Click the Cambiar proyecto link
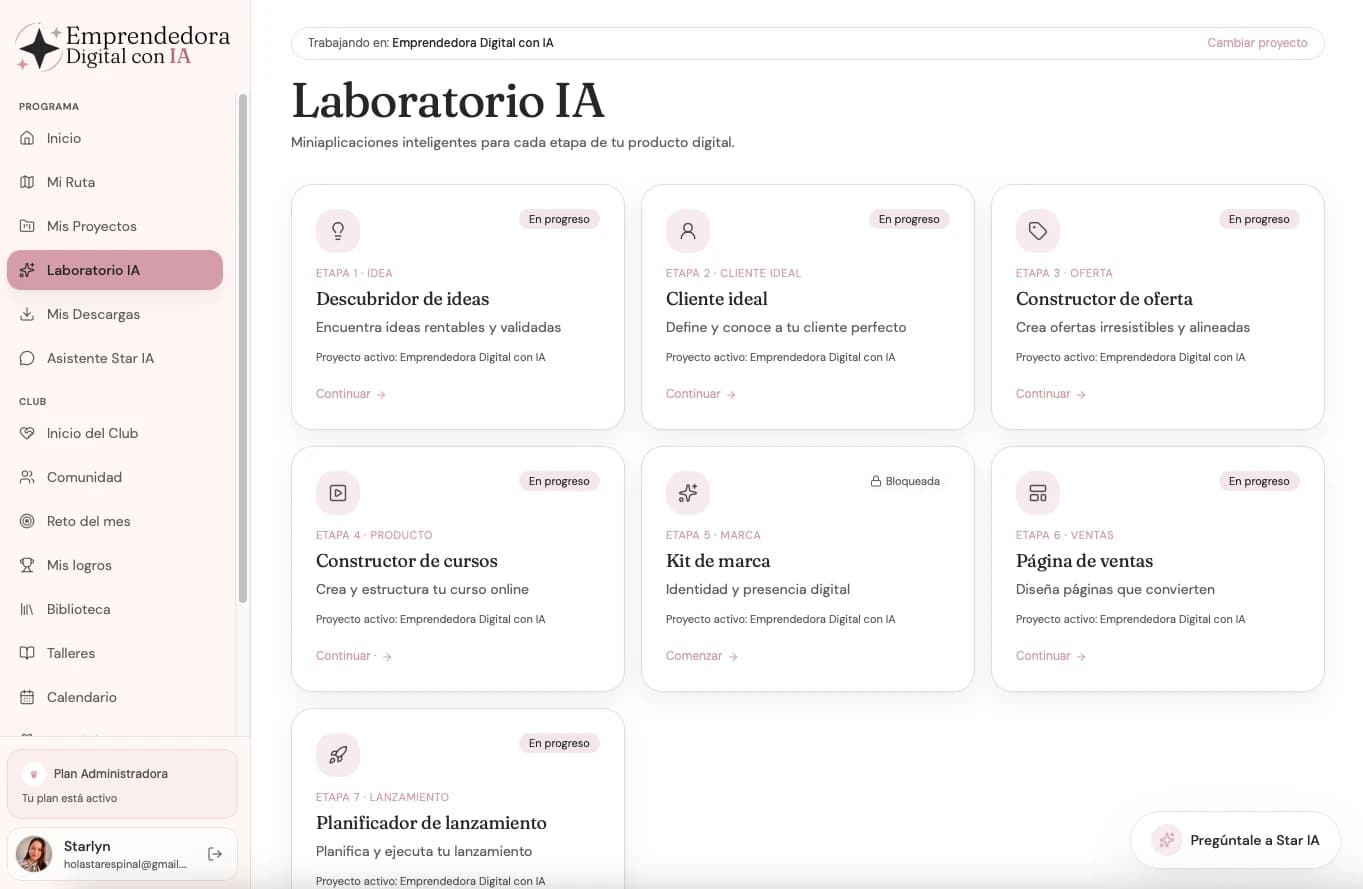The height and width of the screenshot is (889, 1363). click(1257, 43)
